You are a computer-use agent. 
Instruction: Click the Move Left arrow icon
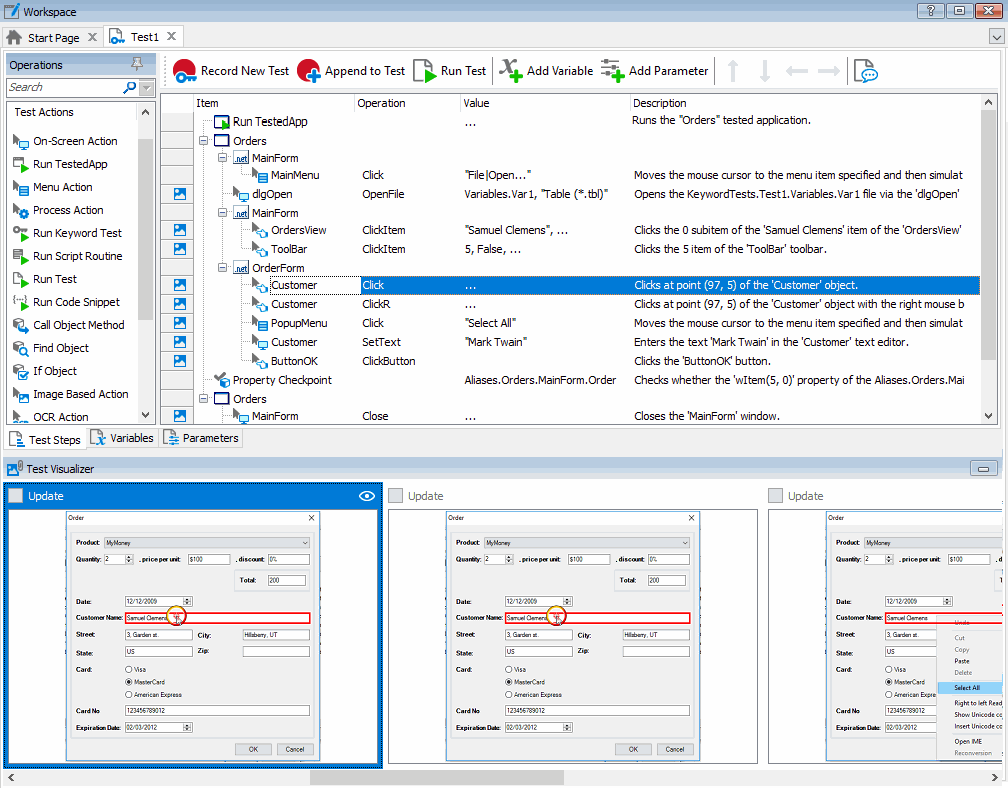(x=796, y=71)
